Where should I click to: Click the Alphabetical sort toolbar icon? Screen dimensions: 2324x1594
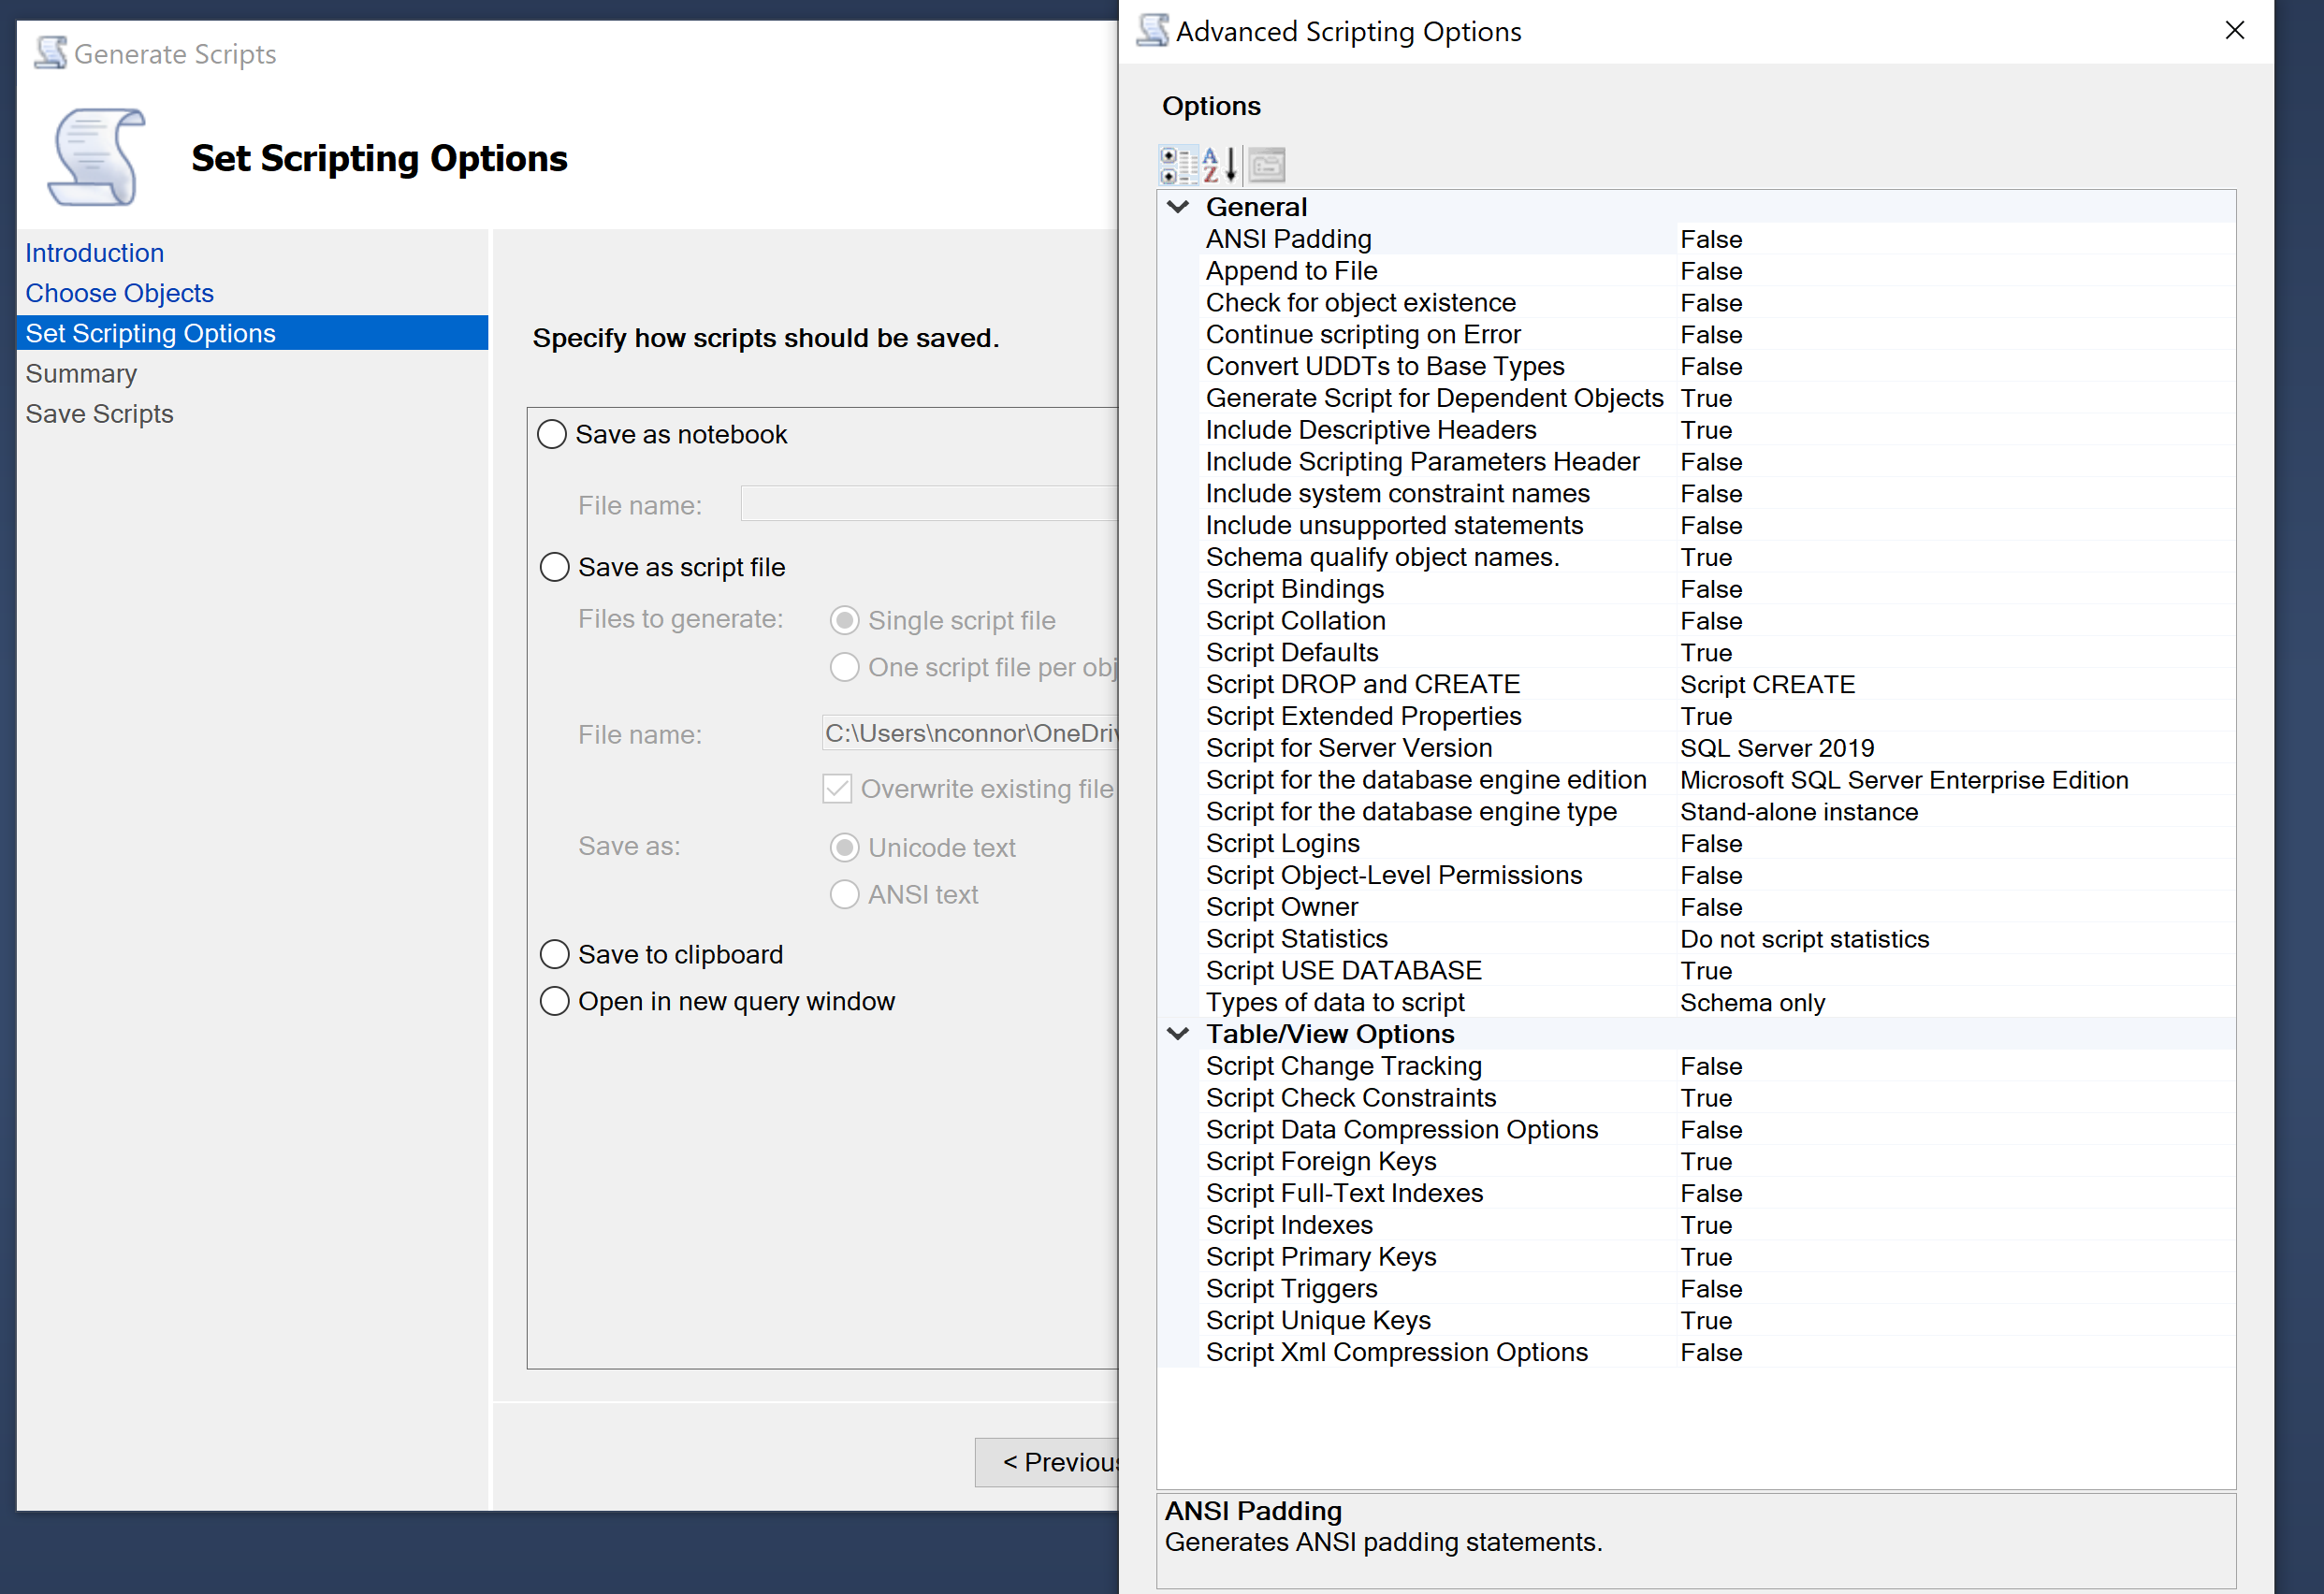tap(1219, 165)
